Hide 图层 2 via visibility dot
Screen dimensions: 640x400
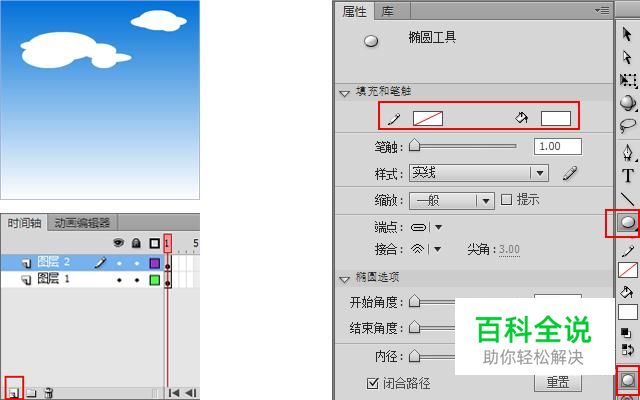[119, 263]
